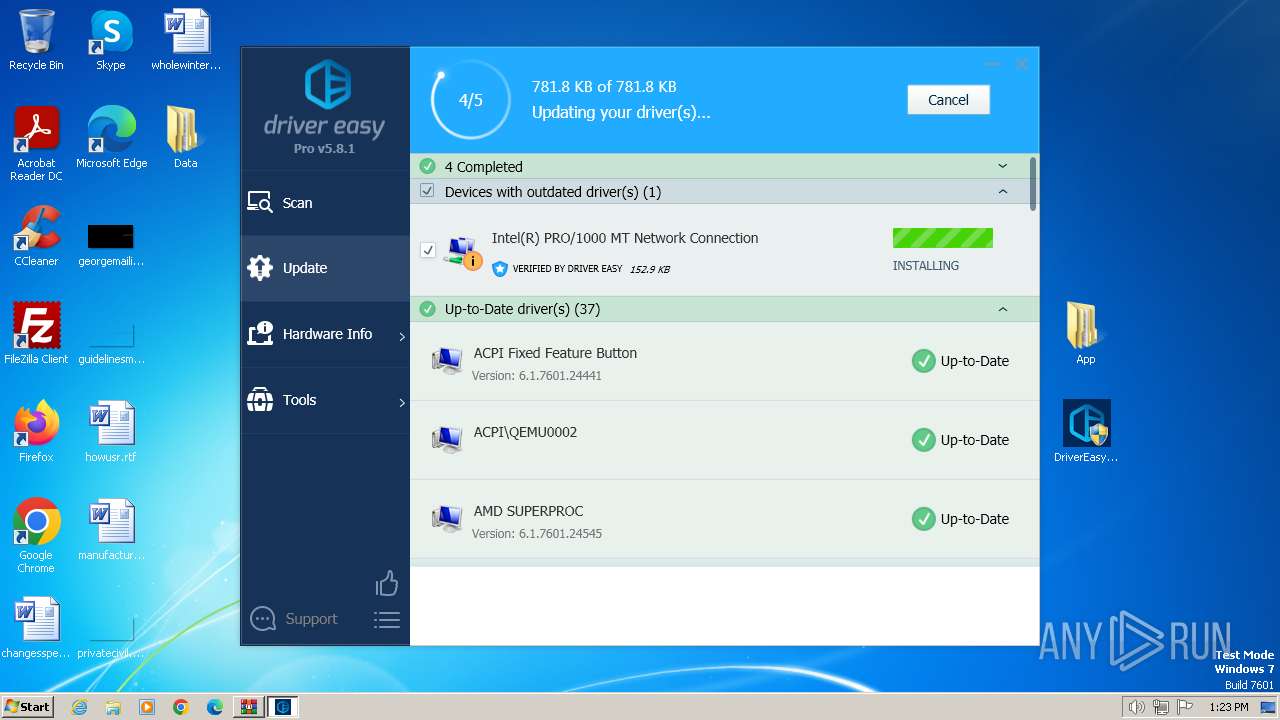Image resolution: width=1280 pixels, height=720 pixels.
Task: Minimize the Driver Easy window
Action: point(992,64)
